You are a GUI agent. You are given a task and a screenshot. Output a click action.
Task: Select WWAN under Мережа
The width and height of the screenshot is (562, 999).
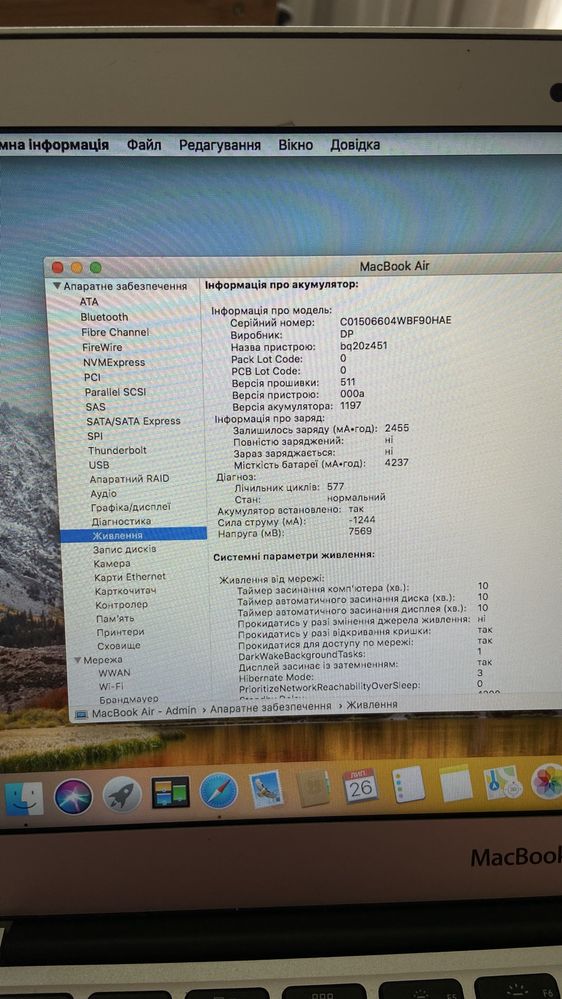(x=115, y=672)
